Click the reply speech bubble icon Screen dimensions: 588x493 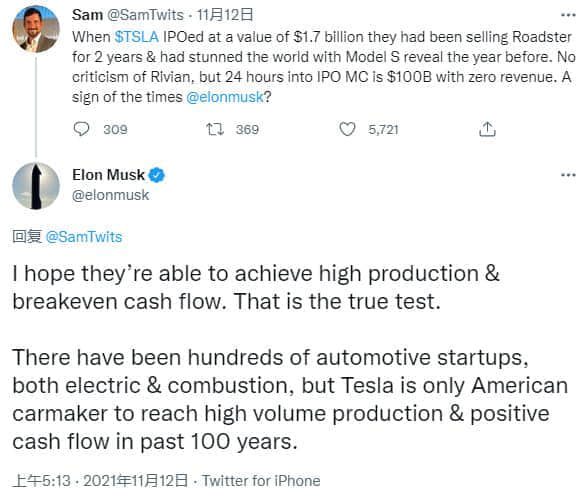pos(81,129)
